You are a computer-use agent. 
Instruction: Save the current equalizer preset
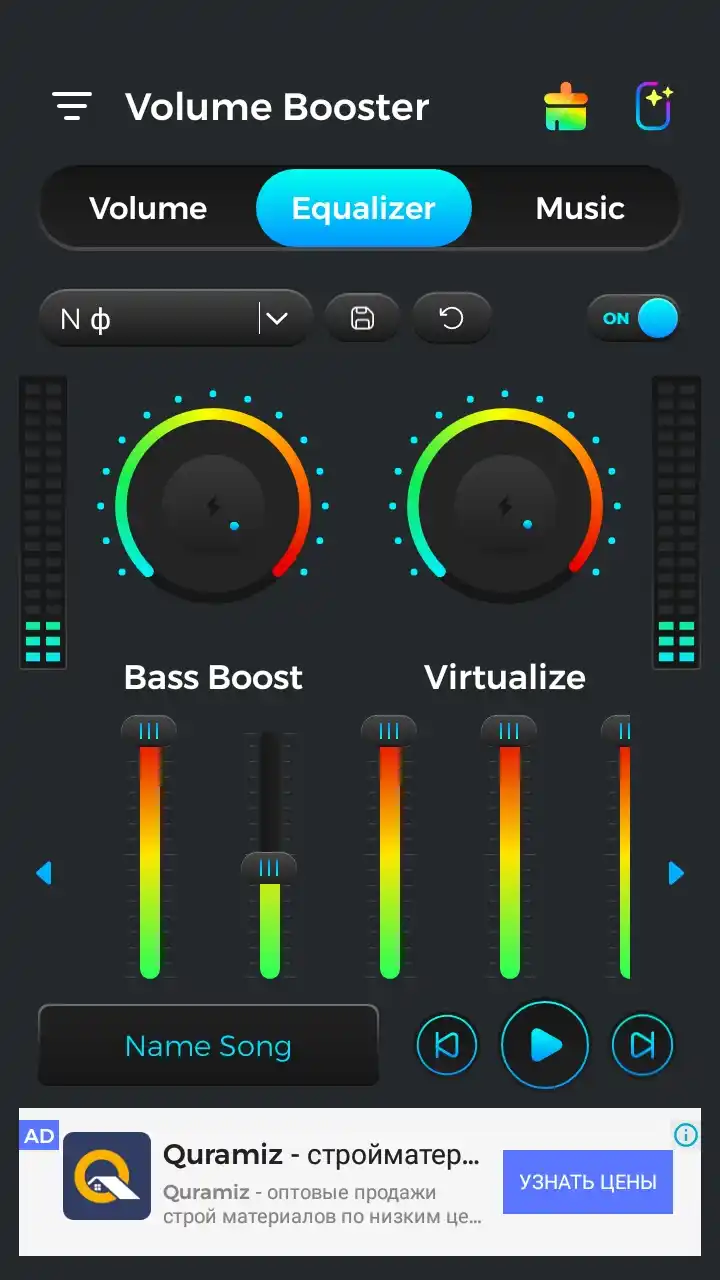(x=362, y=318)
